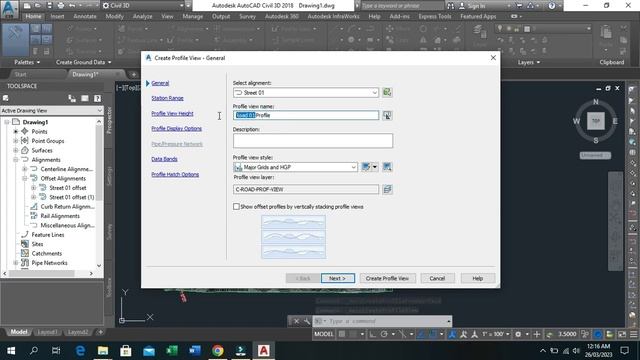Viewport: 640px width, 360px height.
Task: Open the Annotate ribbon tab
Action: (85, 16)
